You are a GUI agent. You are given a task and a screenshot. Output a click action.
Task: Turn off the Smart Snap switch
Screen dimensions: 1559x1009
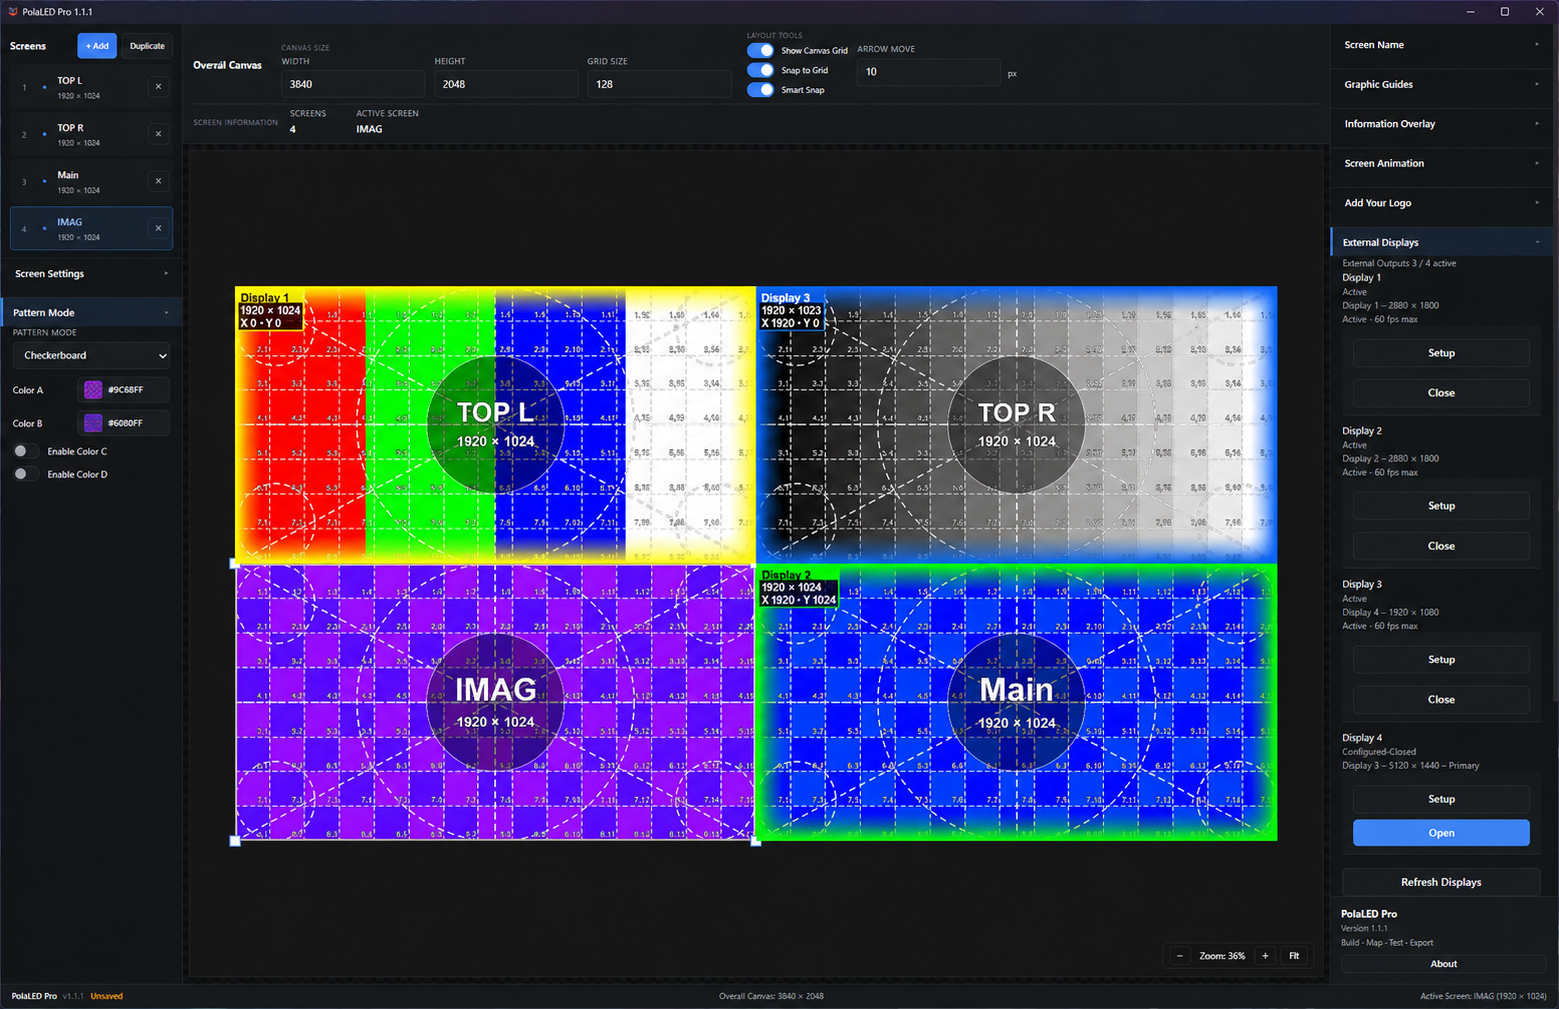[760, 90]
